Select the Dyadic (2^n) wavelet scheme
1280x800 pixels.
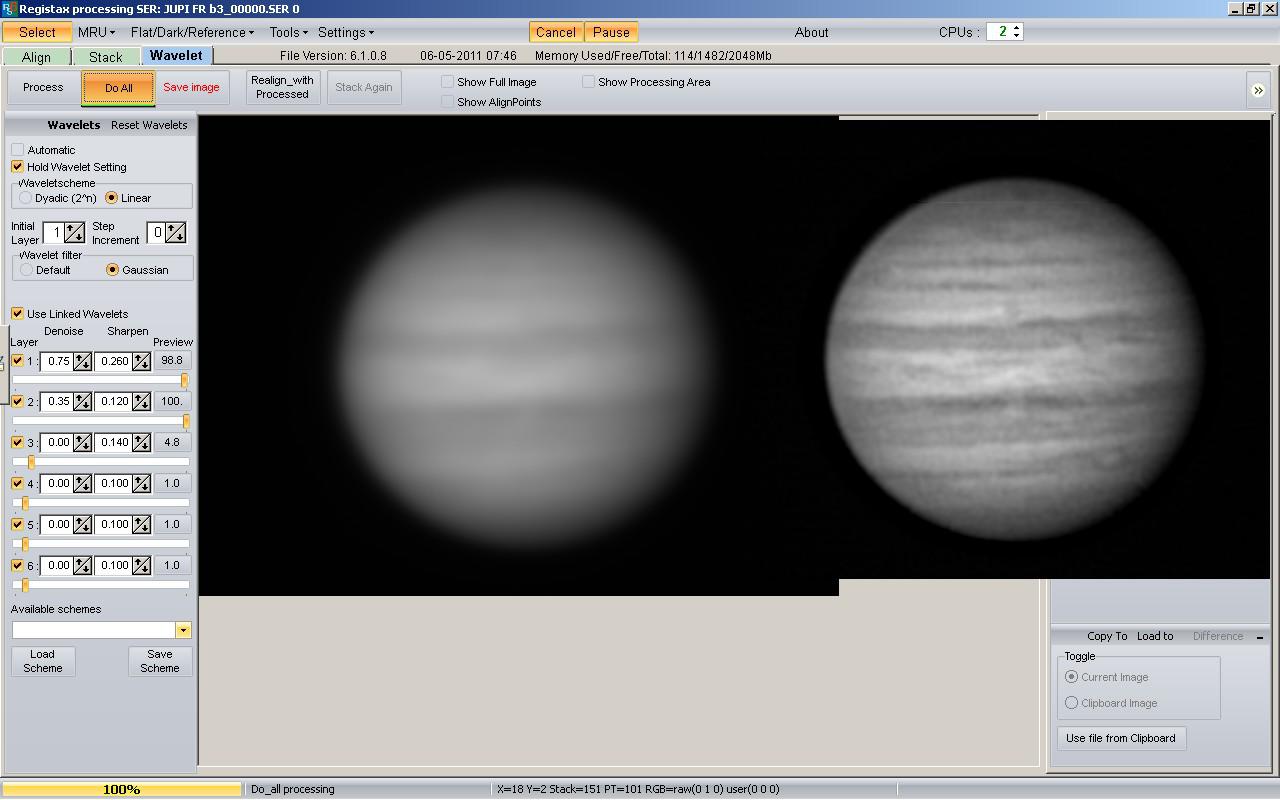pos(26,198)
